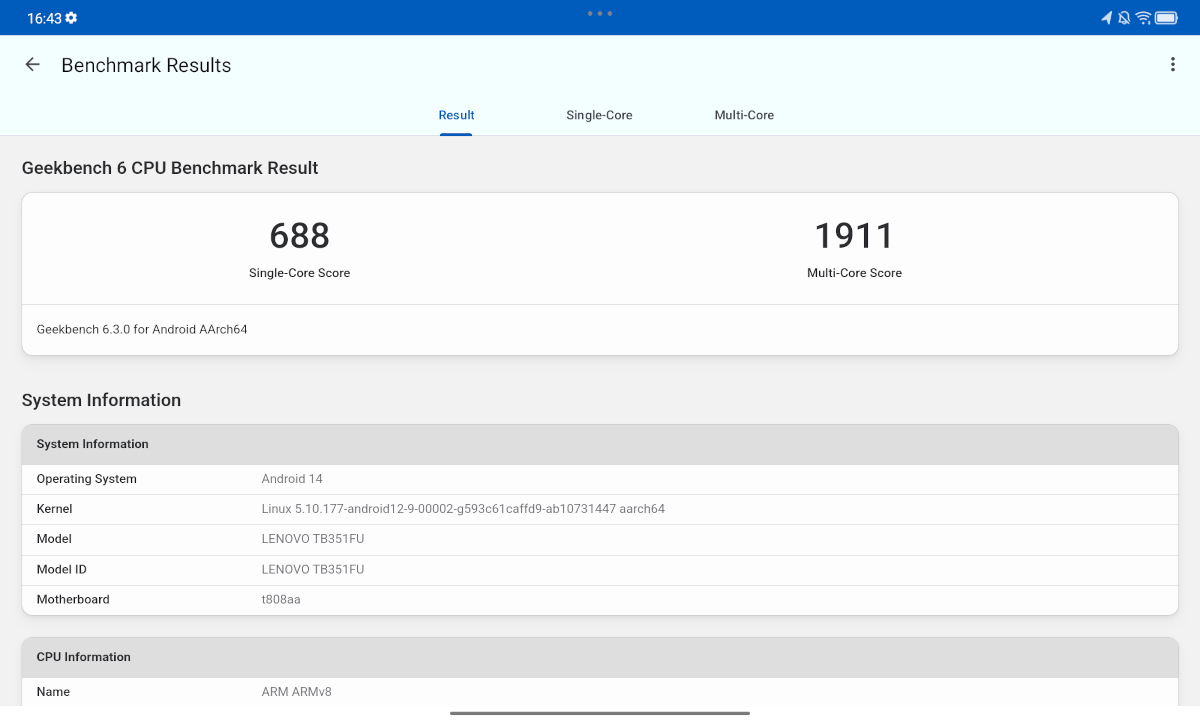Image resolution: width=1200 pixels, height=720 pixels.
Task: Tap Geekbench 6.3.0 for Android AArch64 text
Action: coord(142,329)
